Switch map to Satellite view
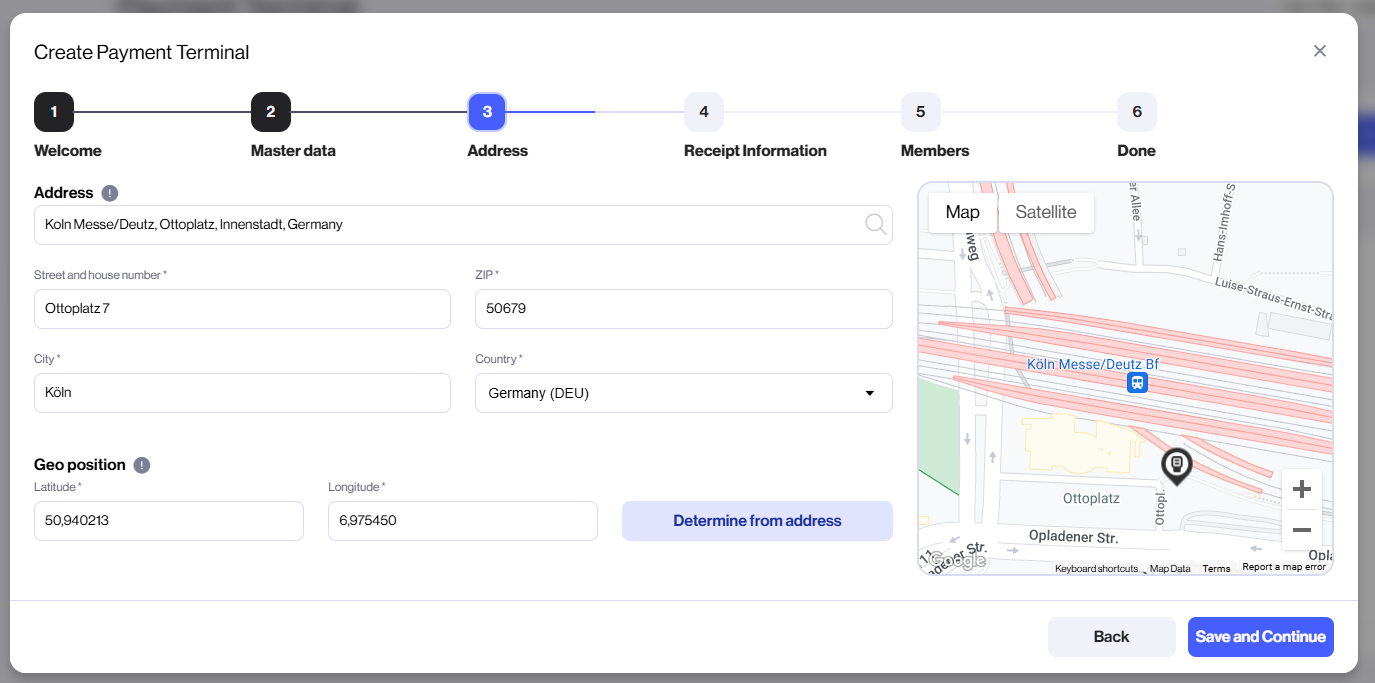 pyautogui.click(x=1045, y=212)
